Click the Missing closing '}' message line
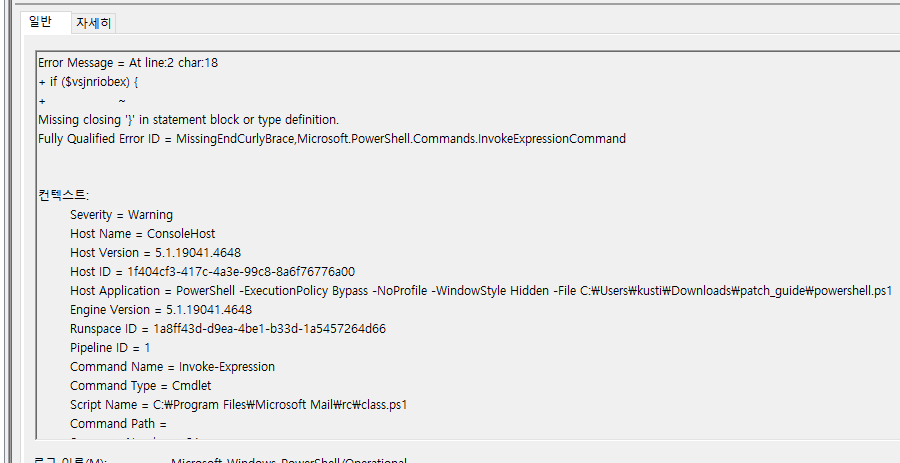This screenshot has height=463, width=900. (188, 120)
